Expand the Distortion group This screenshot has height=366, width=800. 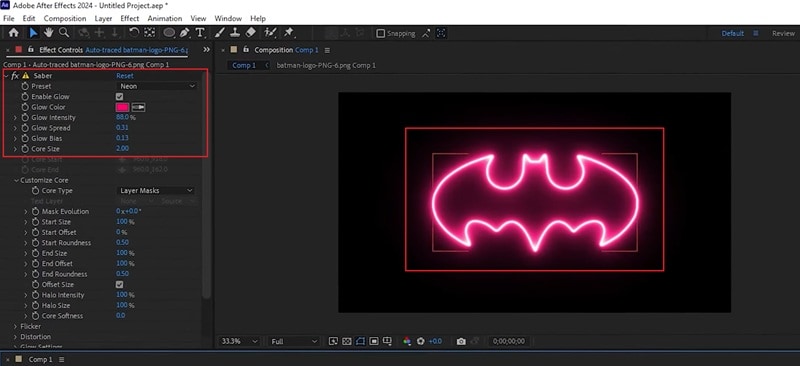tap(15, 337)
